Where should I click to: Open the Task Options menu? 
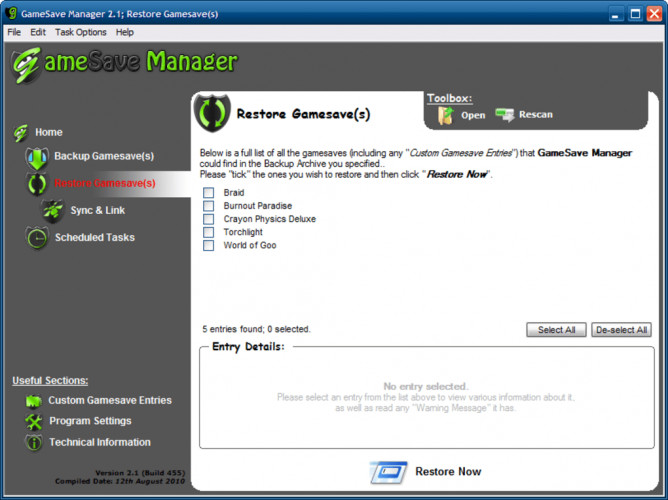coord(81,32)
